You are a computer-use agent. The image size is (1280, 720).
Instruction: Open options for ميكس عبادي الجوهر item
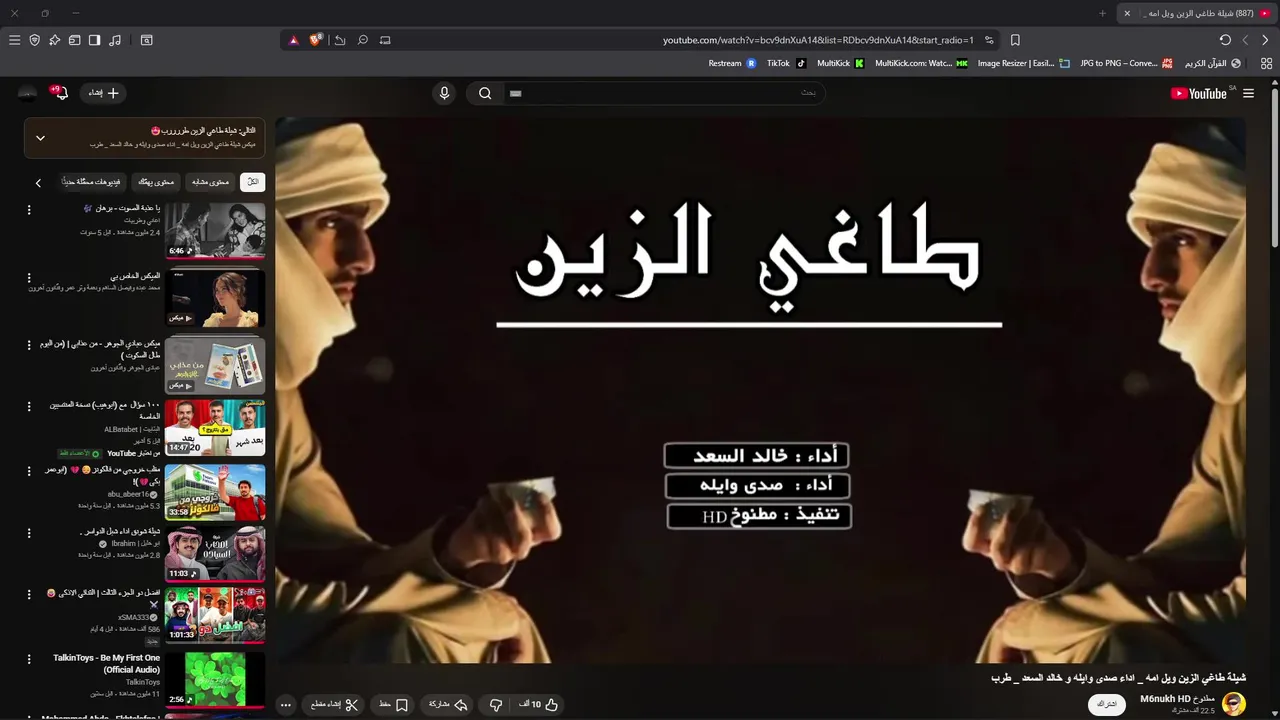pos(29,344)
